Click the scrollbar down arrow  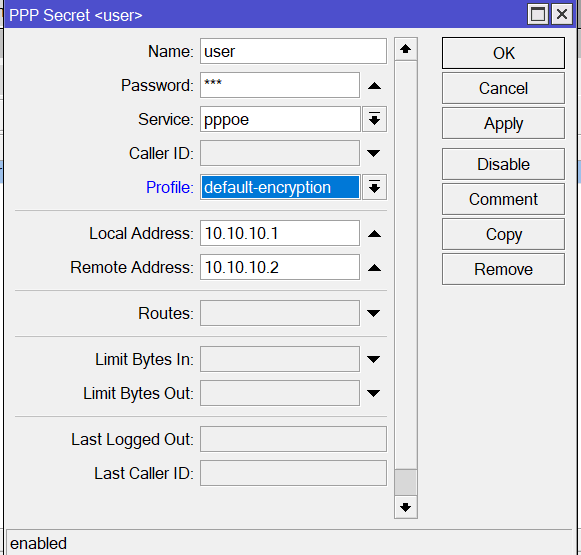click(406, 507)
